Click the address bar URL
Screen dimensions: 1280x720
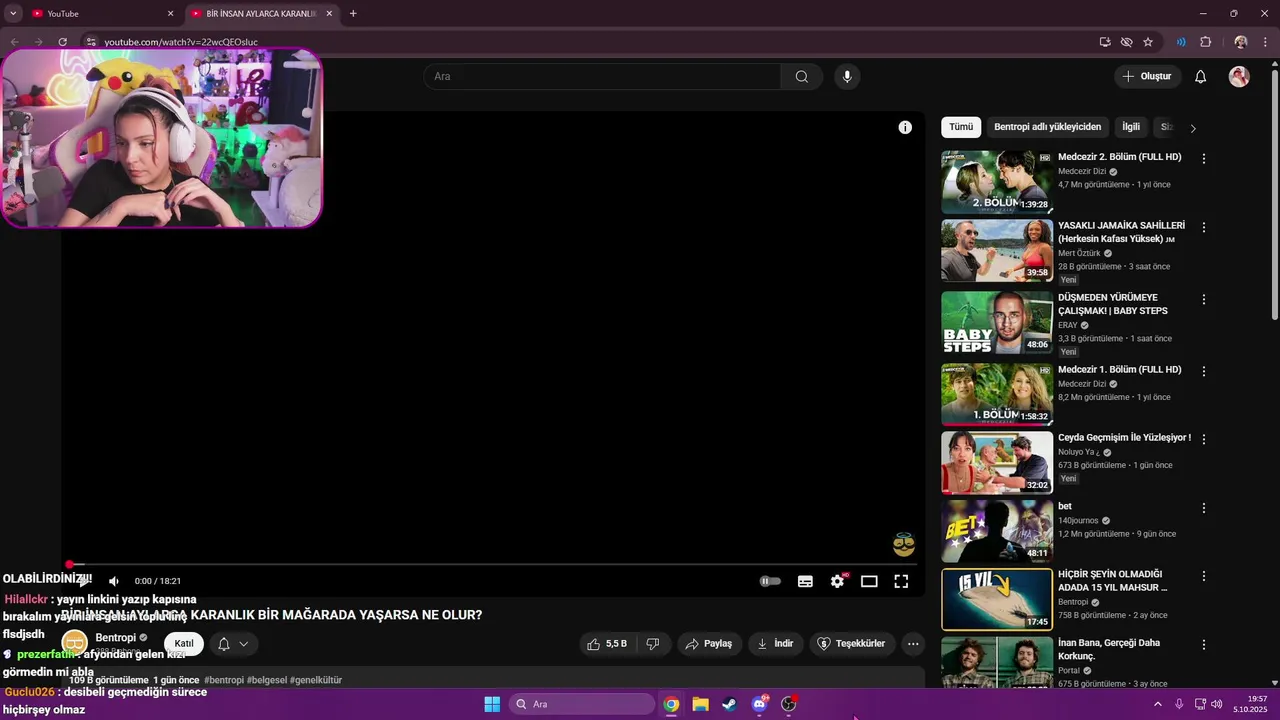tap(181, 42)
